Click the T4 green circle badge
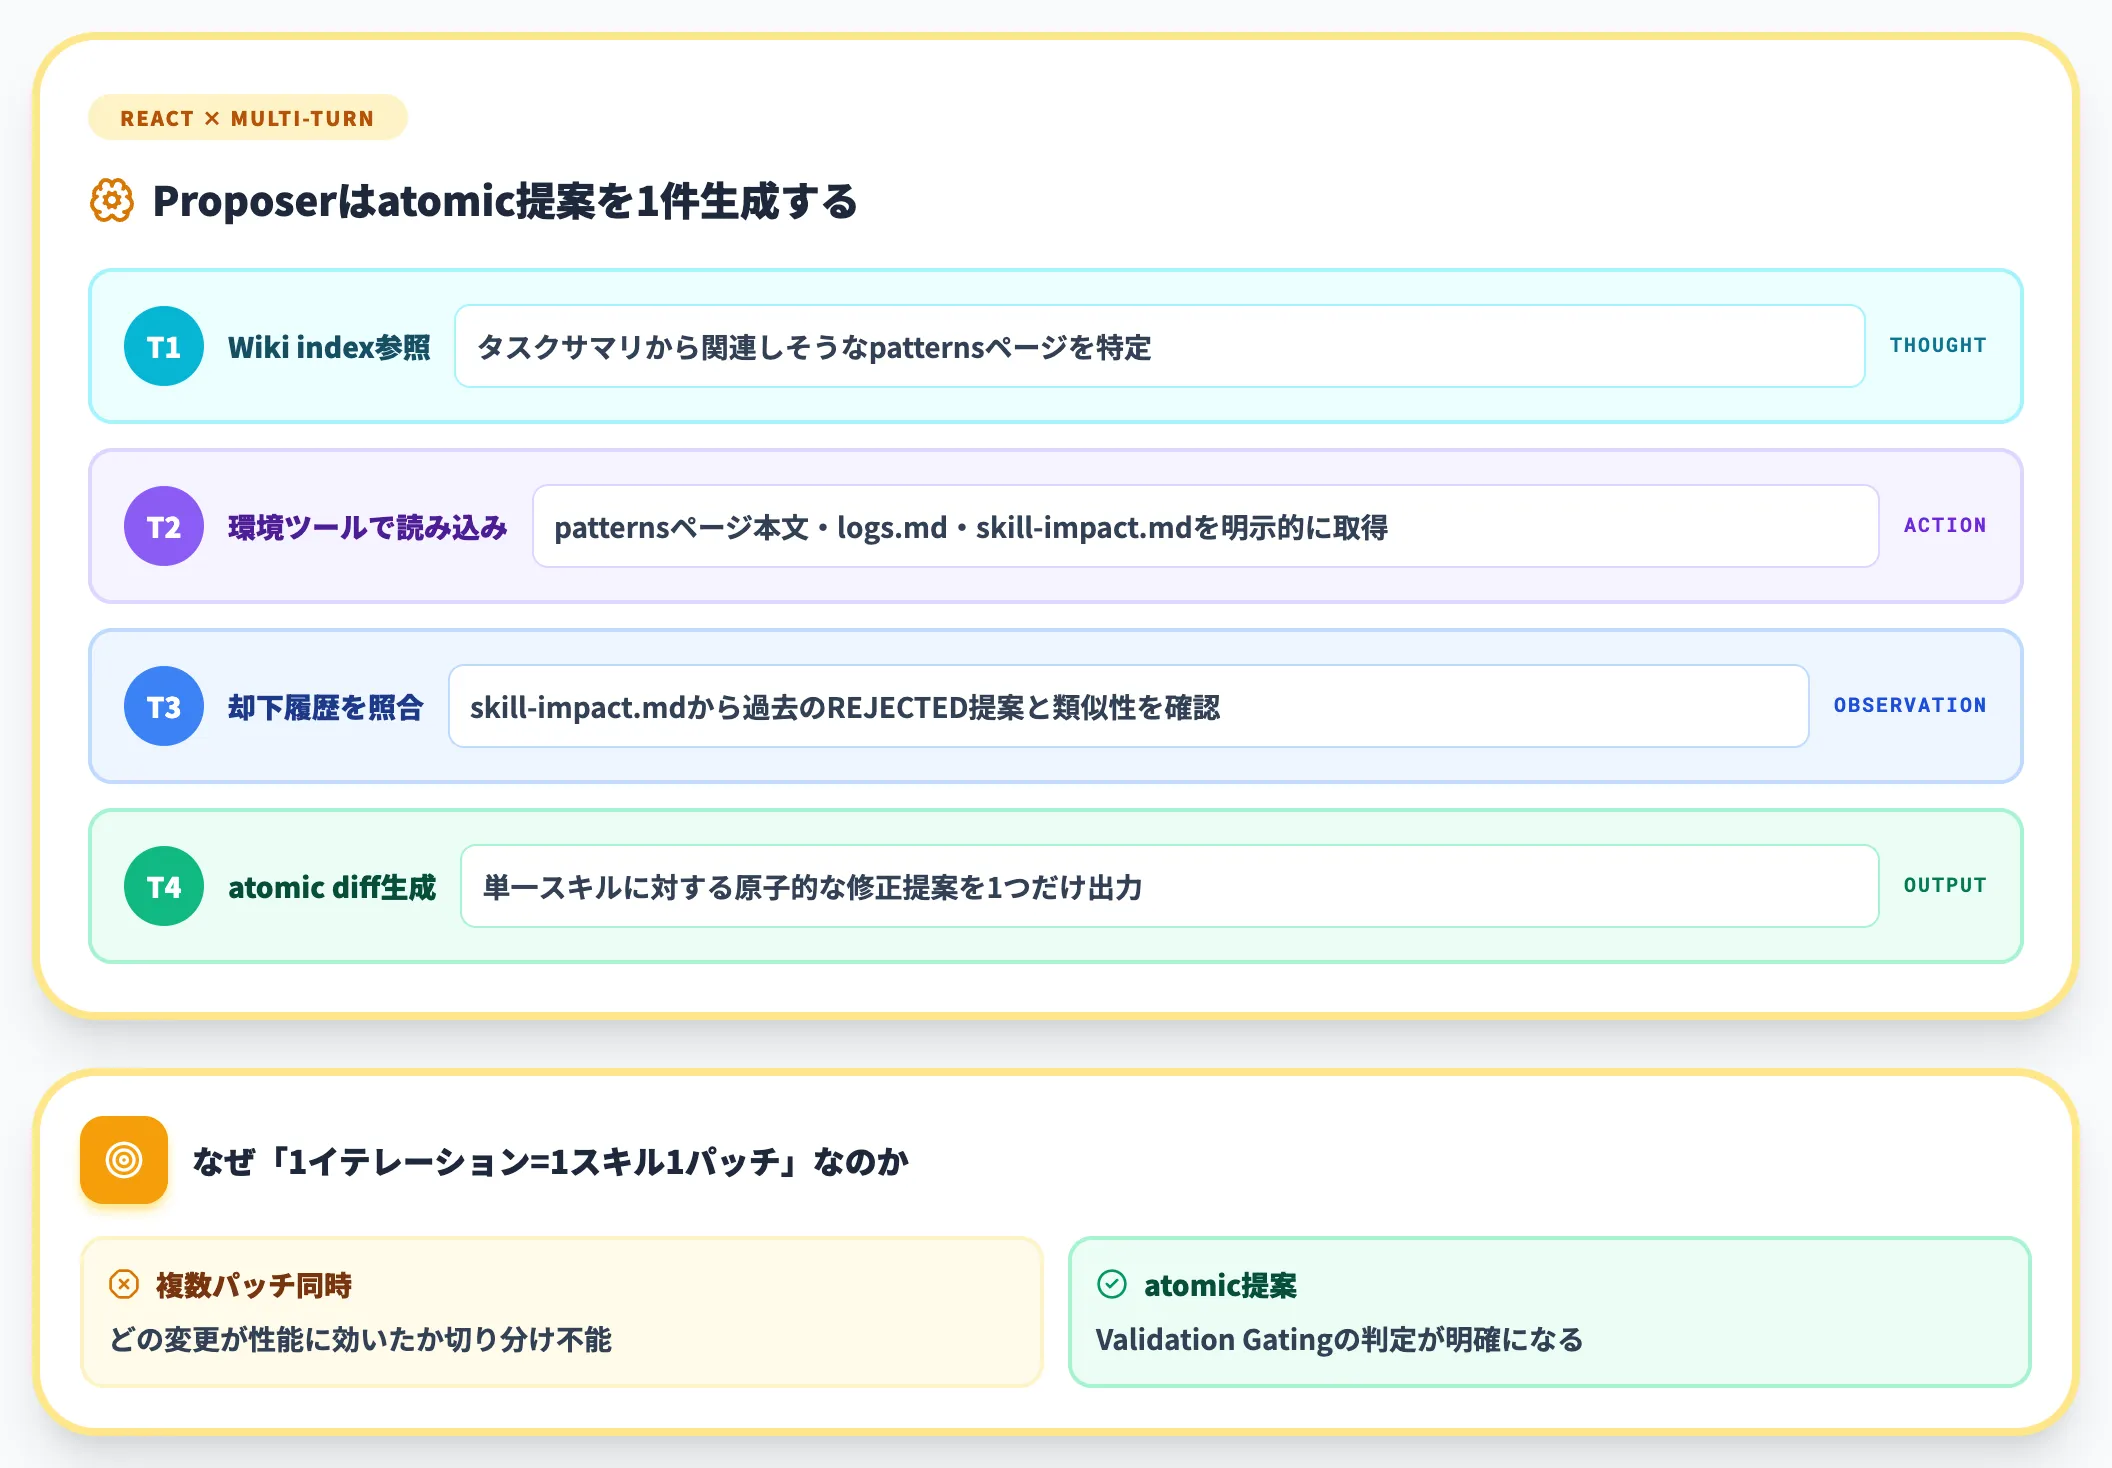Screen dimensions: 2112x1468 coord(164,886)
